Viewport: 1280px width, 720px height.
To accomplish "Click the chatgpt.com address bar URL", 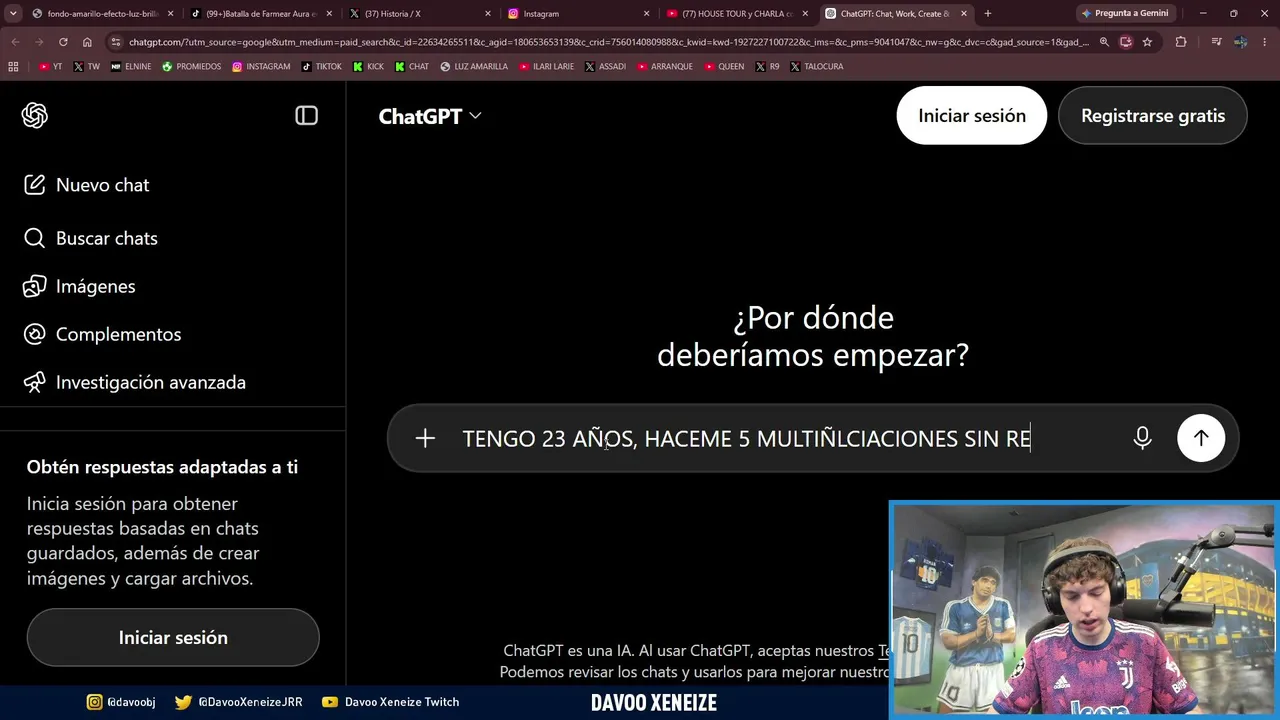I will 608,42.
